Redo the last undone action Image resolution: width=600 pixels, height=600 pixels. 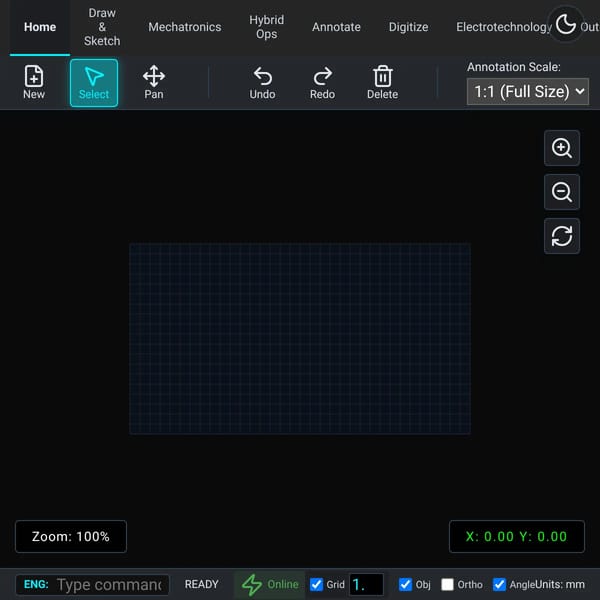pyautogui.click(x=323, y=83)
